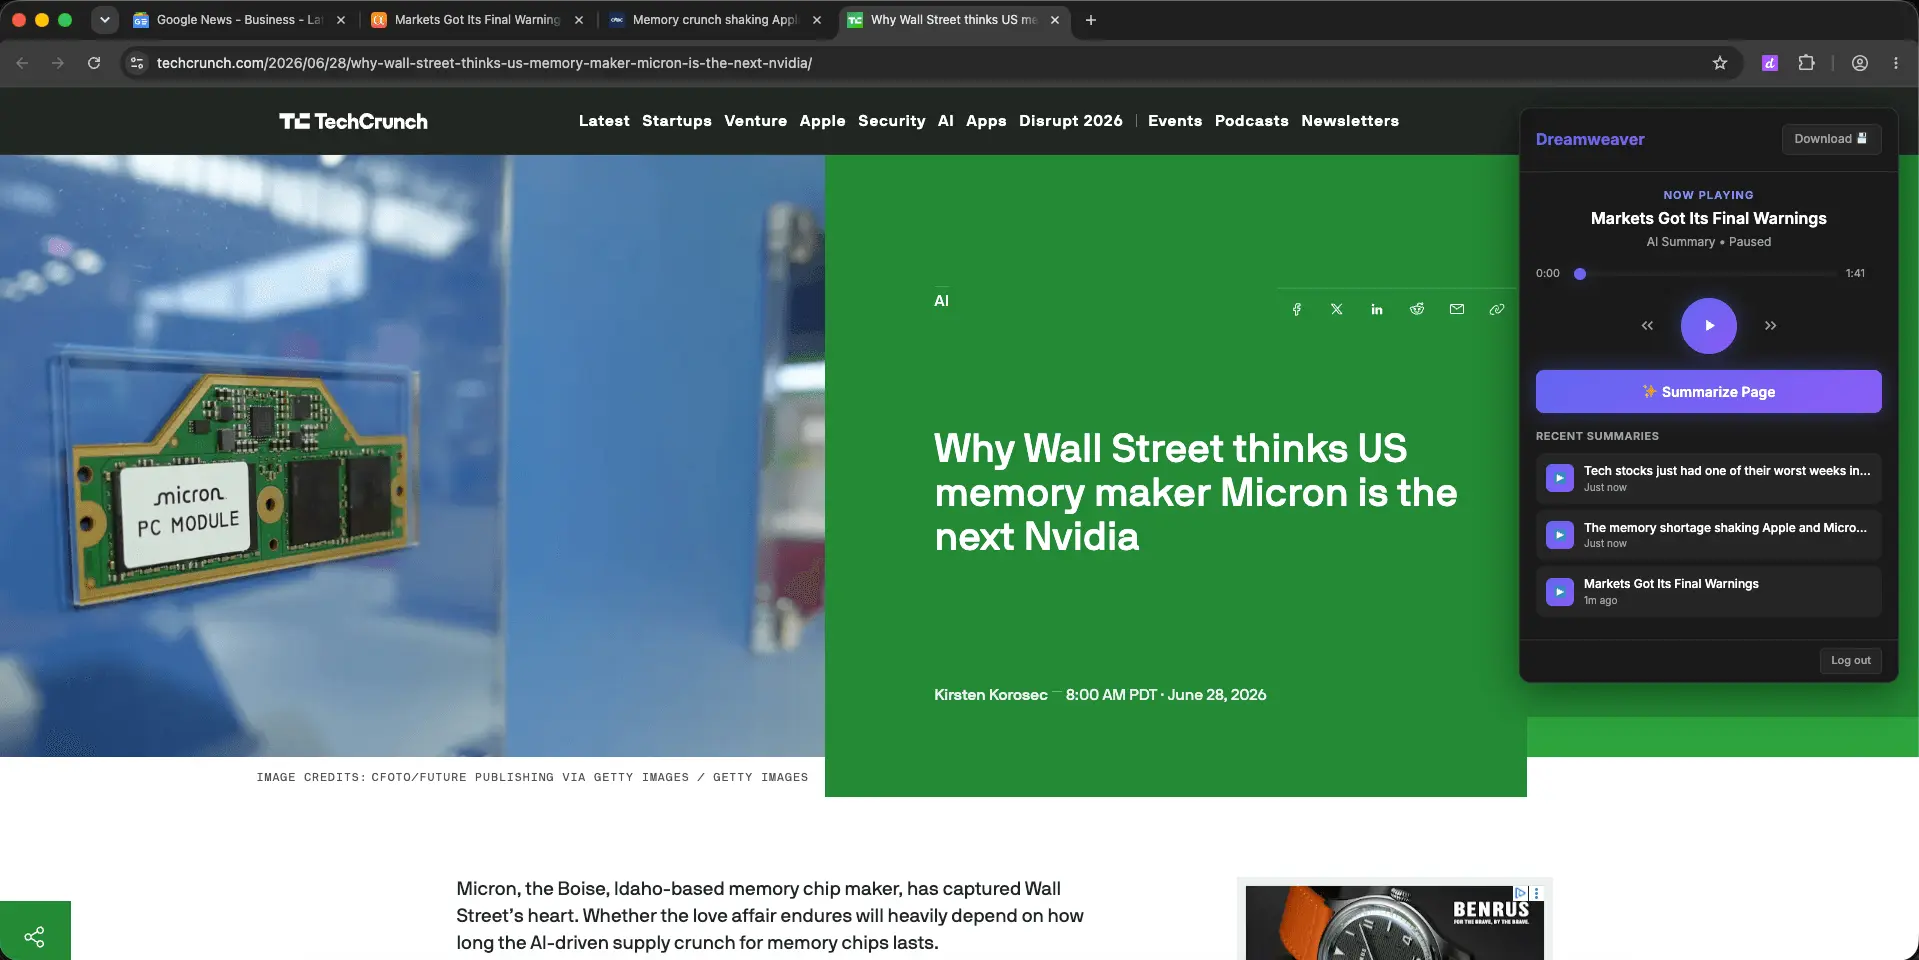Viewport: 1919px width, 960px height.
Task: Close the Google News tab
Action: [x=341, y=20]
